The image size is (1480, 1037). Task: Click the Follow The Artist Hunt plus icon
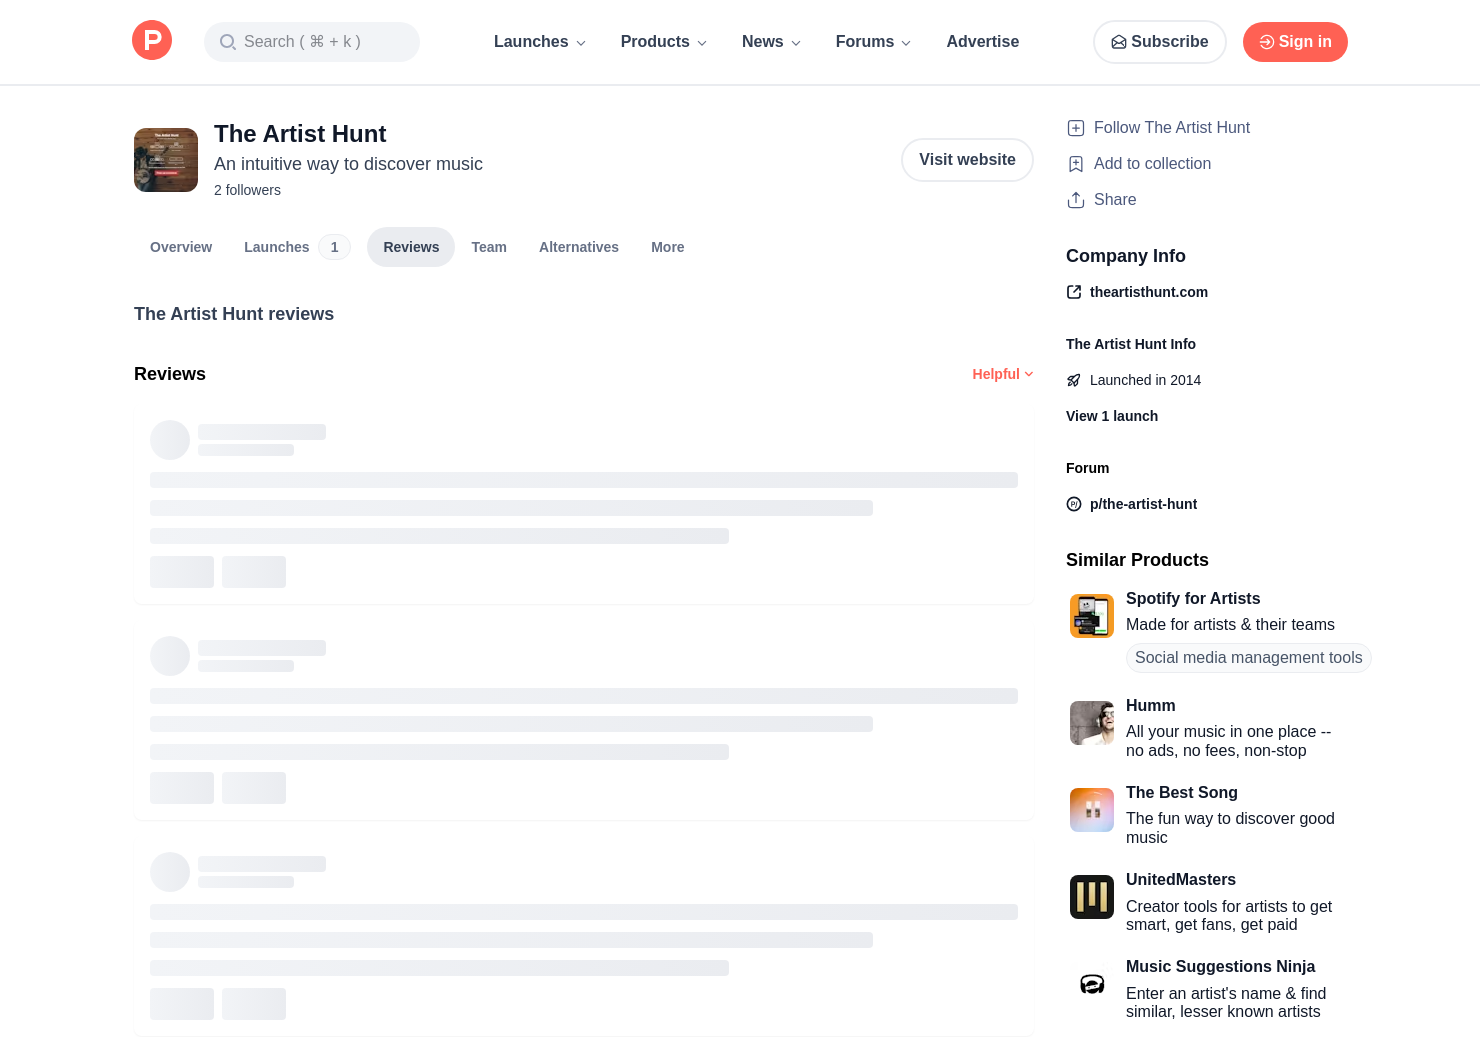tap(1076, 128)
